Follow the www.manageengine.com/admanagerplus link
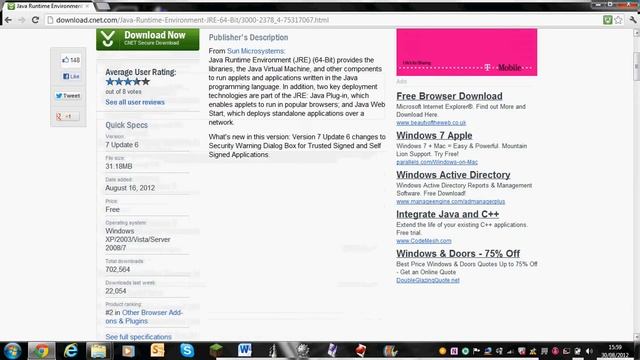The width and height of the screenshot is (640, 360). (x=451, y=202)
